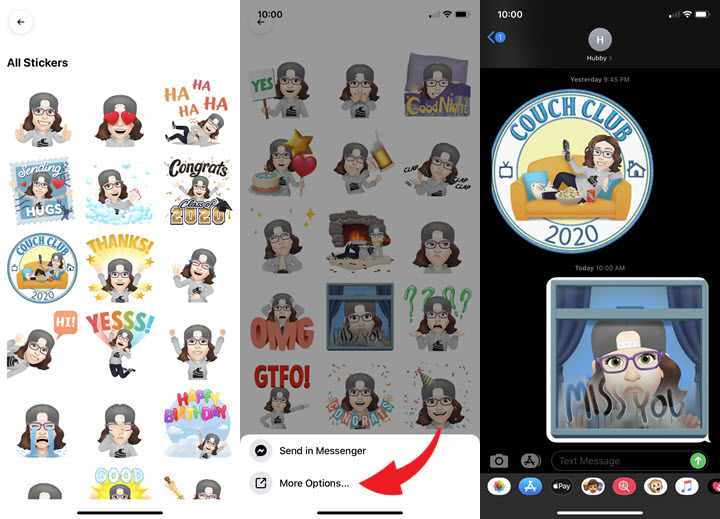Select the sparkles praying avatar sticker
This screenshot has height=519, width=720.
click(284, 241)
